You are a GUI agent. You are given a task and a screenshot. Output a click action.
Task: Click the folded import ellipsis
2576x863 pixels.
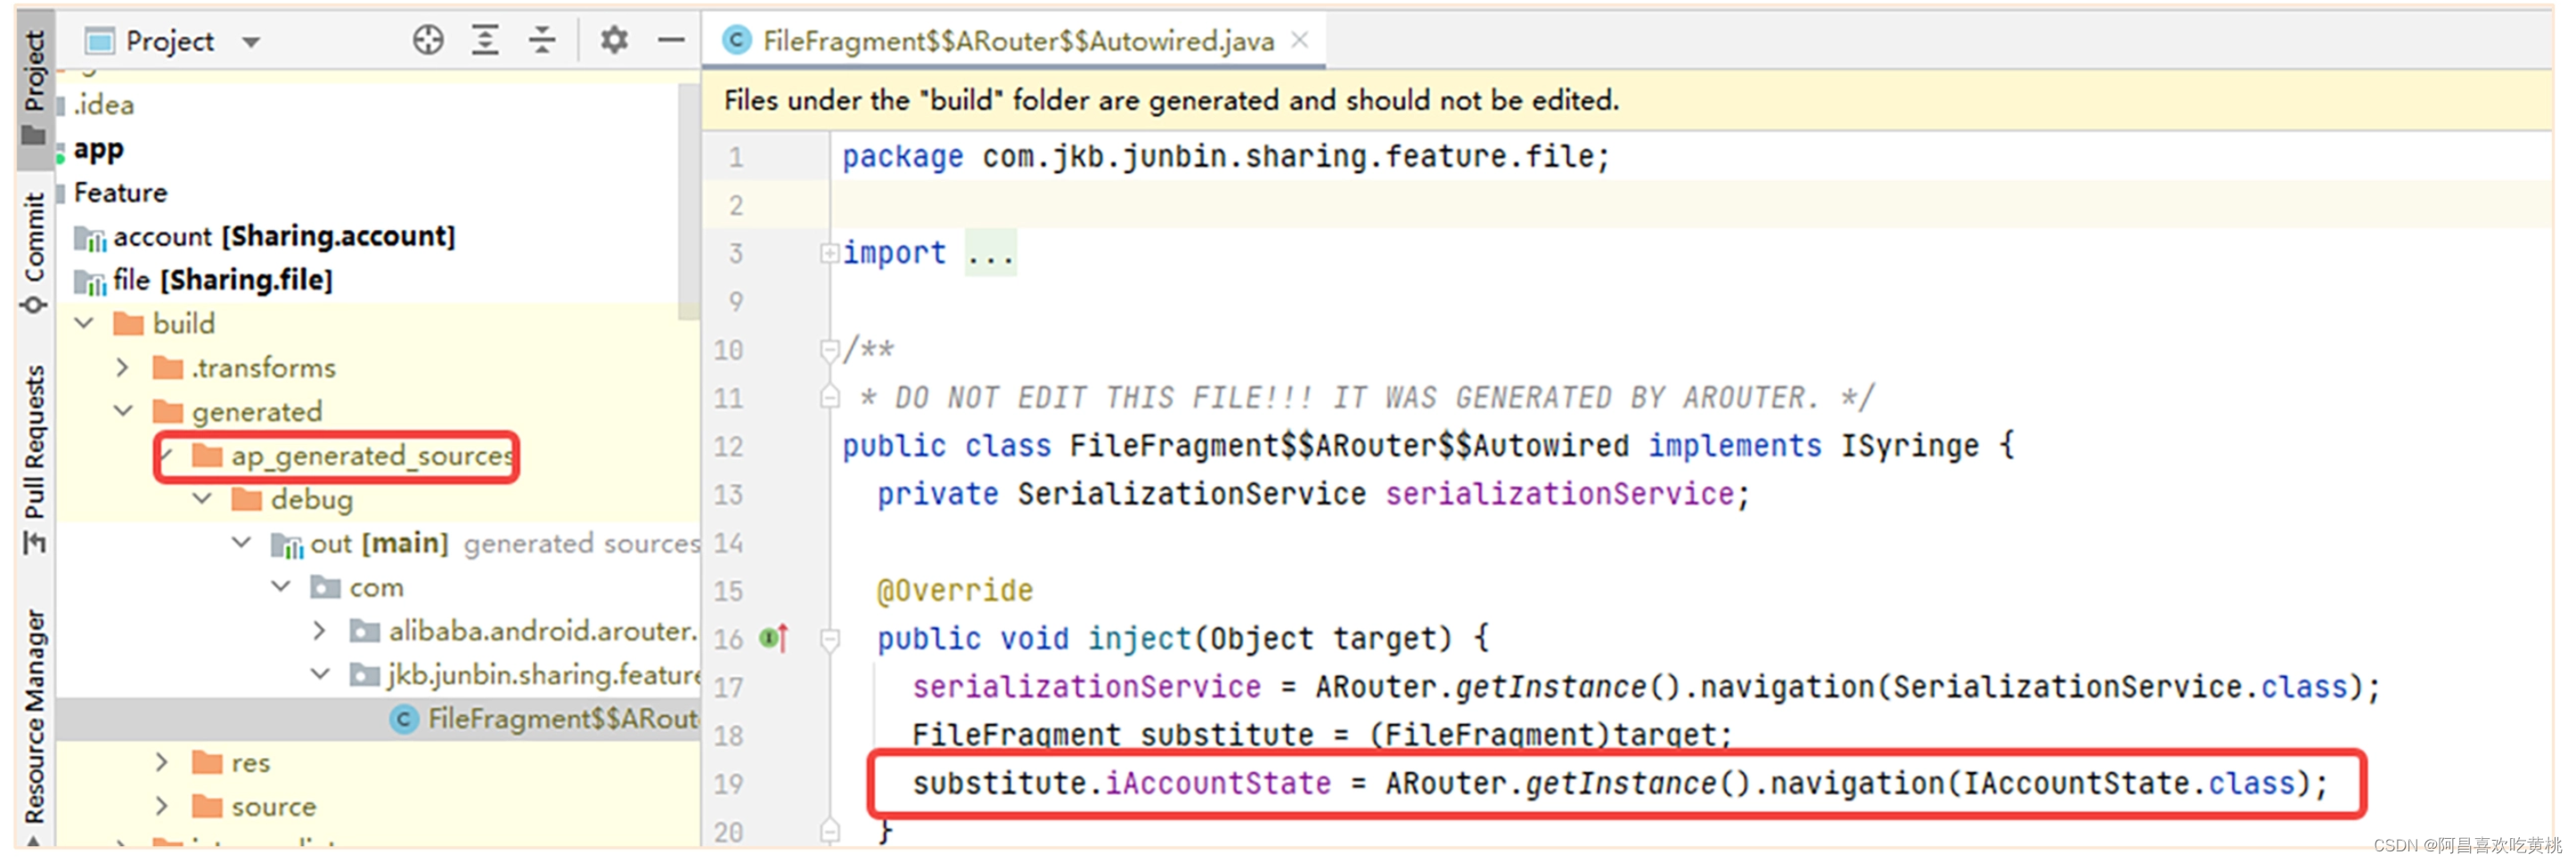point(990,253)
